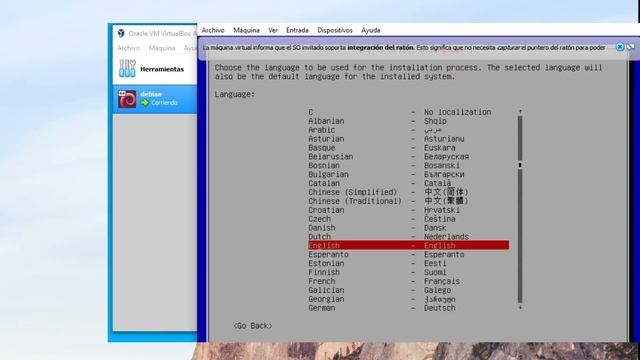Select Asturian language row
This screenshot has height=360, width=640.
[x=409, y=139]
